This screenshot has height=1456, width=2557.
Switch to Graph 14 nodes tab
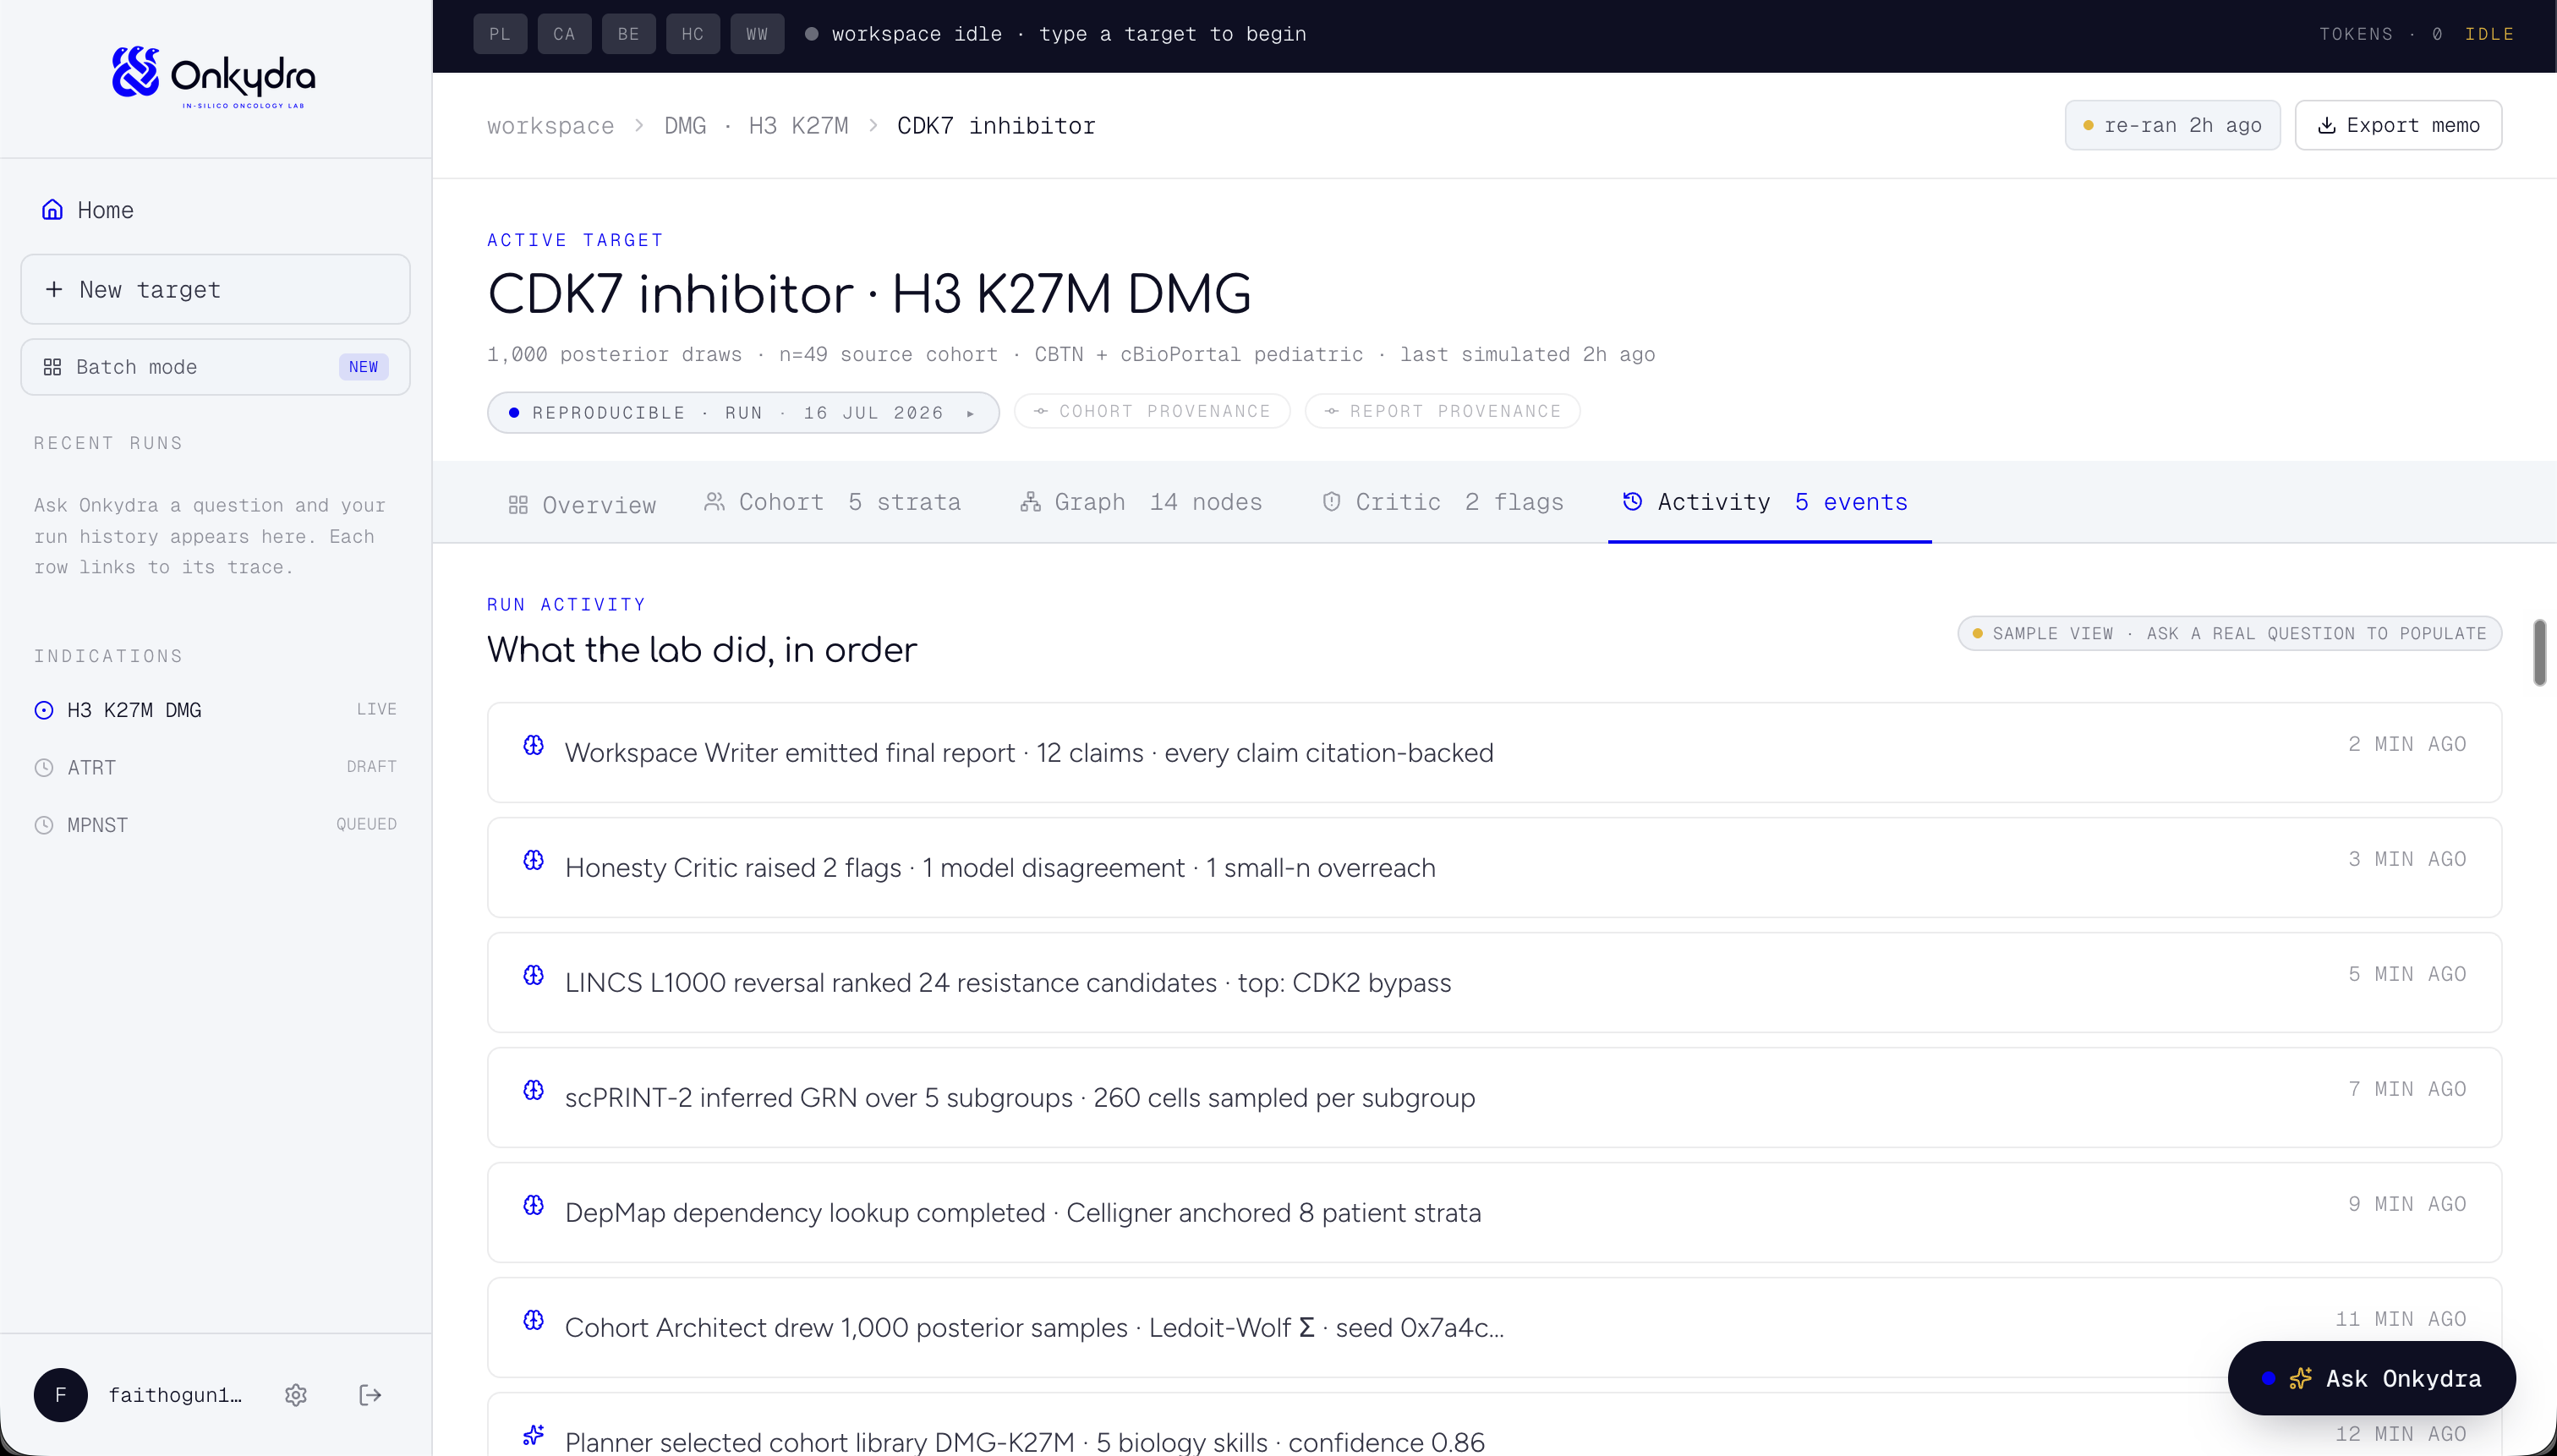tap(1141, 502)
